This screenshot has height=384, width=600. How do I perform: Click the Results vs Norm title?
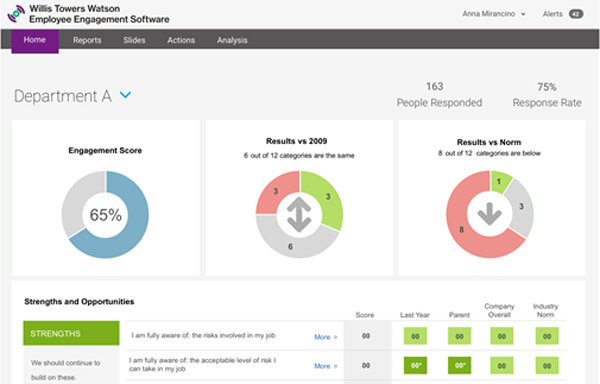489,142
